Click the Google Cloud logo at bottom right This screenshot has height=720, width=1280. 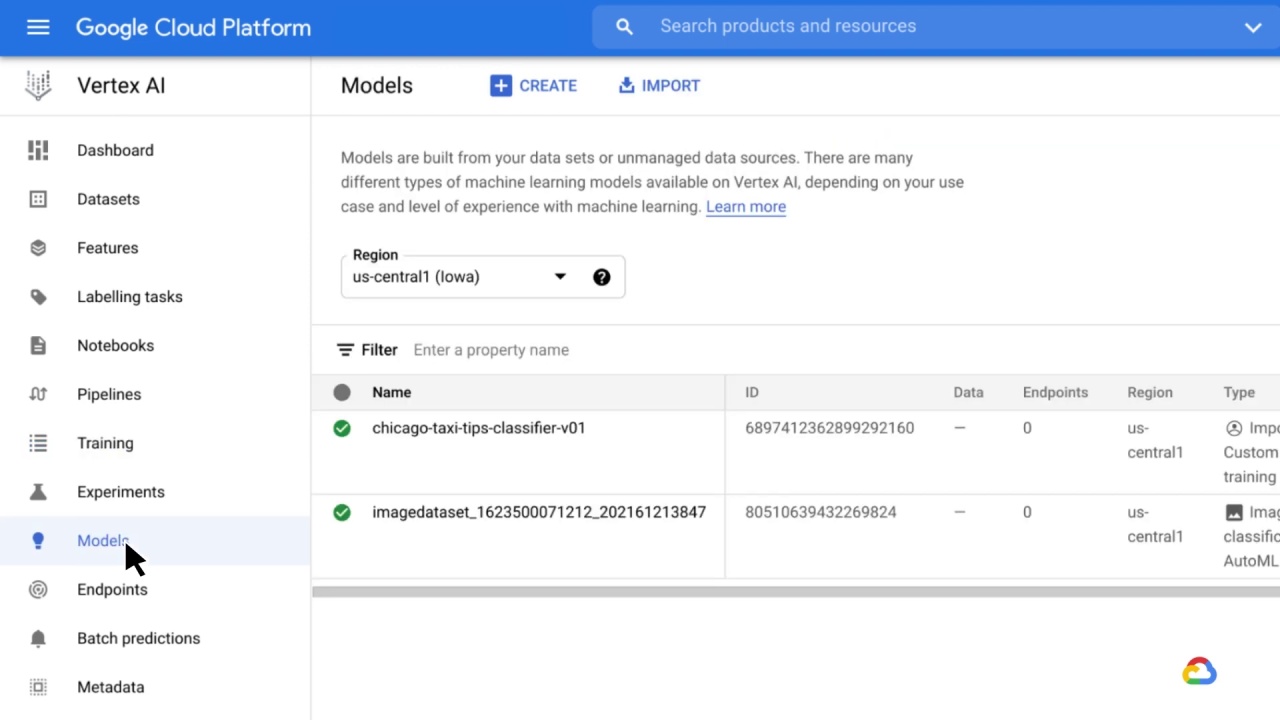(x=1199, y=671)
